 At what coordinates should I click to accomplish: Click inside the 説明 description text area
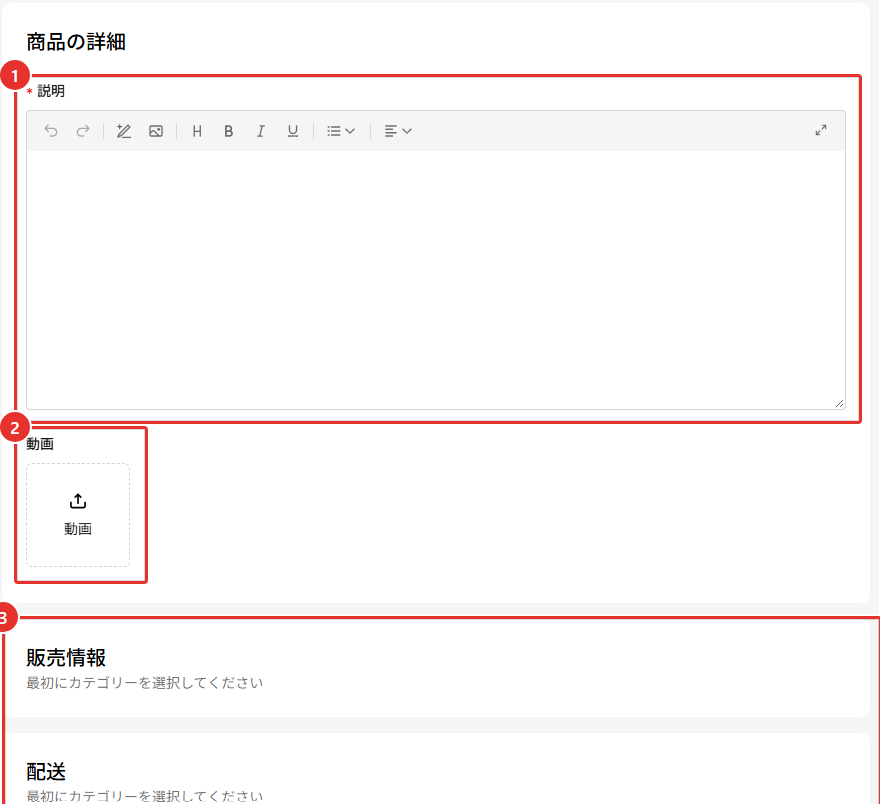pyautogui.click(x=436, y=279)
